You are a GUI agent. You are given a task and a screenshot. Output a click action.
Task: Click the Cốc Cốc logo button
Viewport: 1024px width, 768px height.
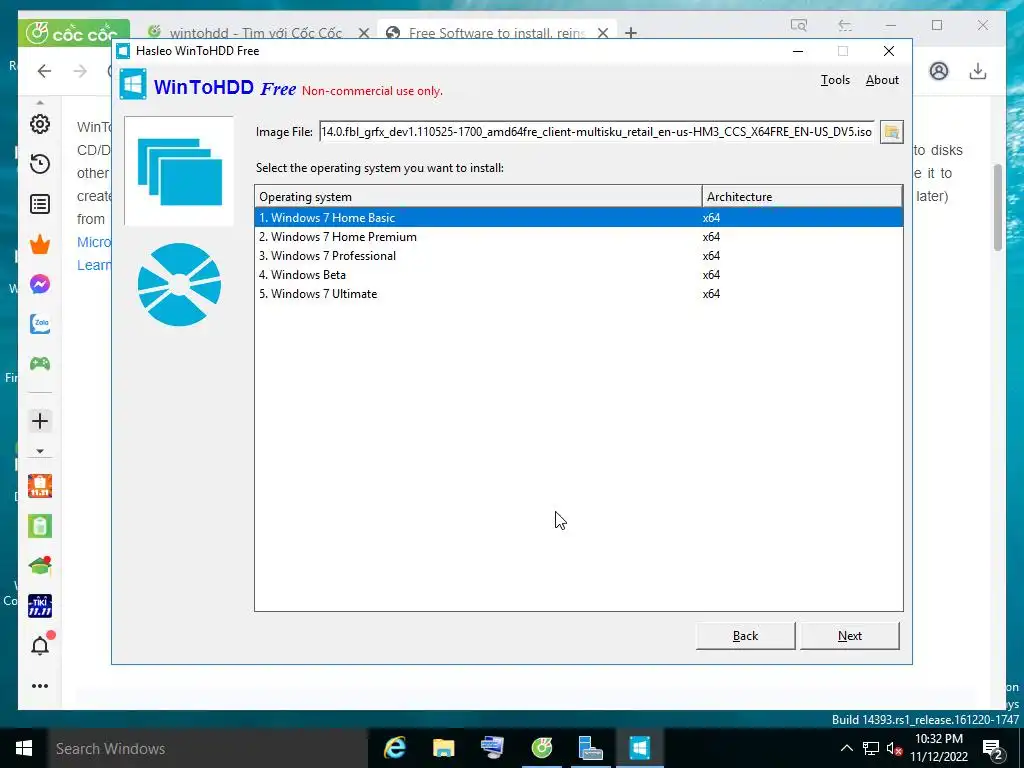[x=73, y=33]
